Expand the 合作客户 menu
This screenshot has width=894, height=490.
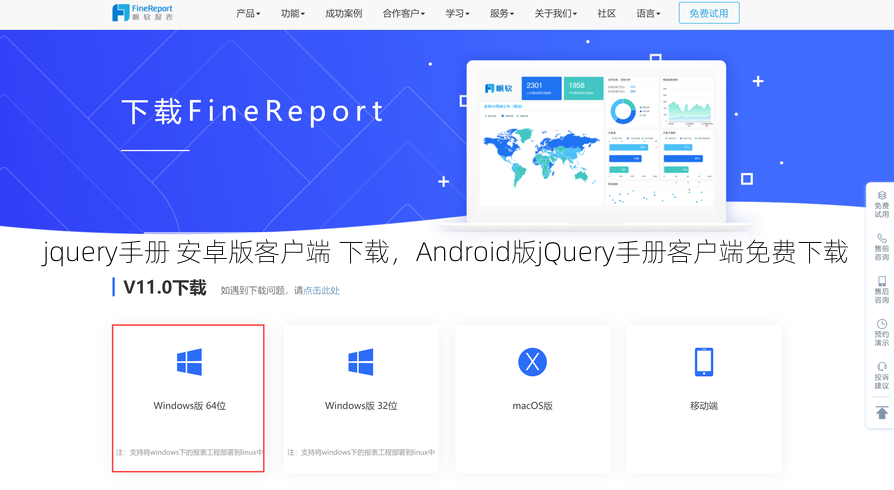pyautogui.click(x=404, y=13)
